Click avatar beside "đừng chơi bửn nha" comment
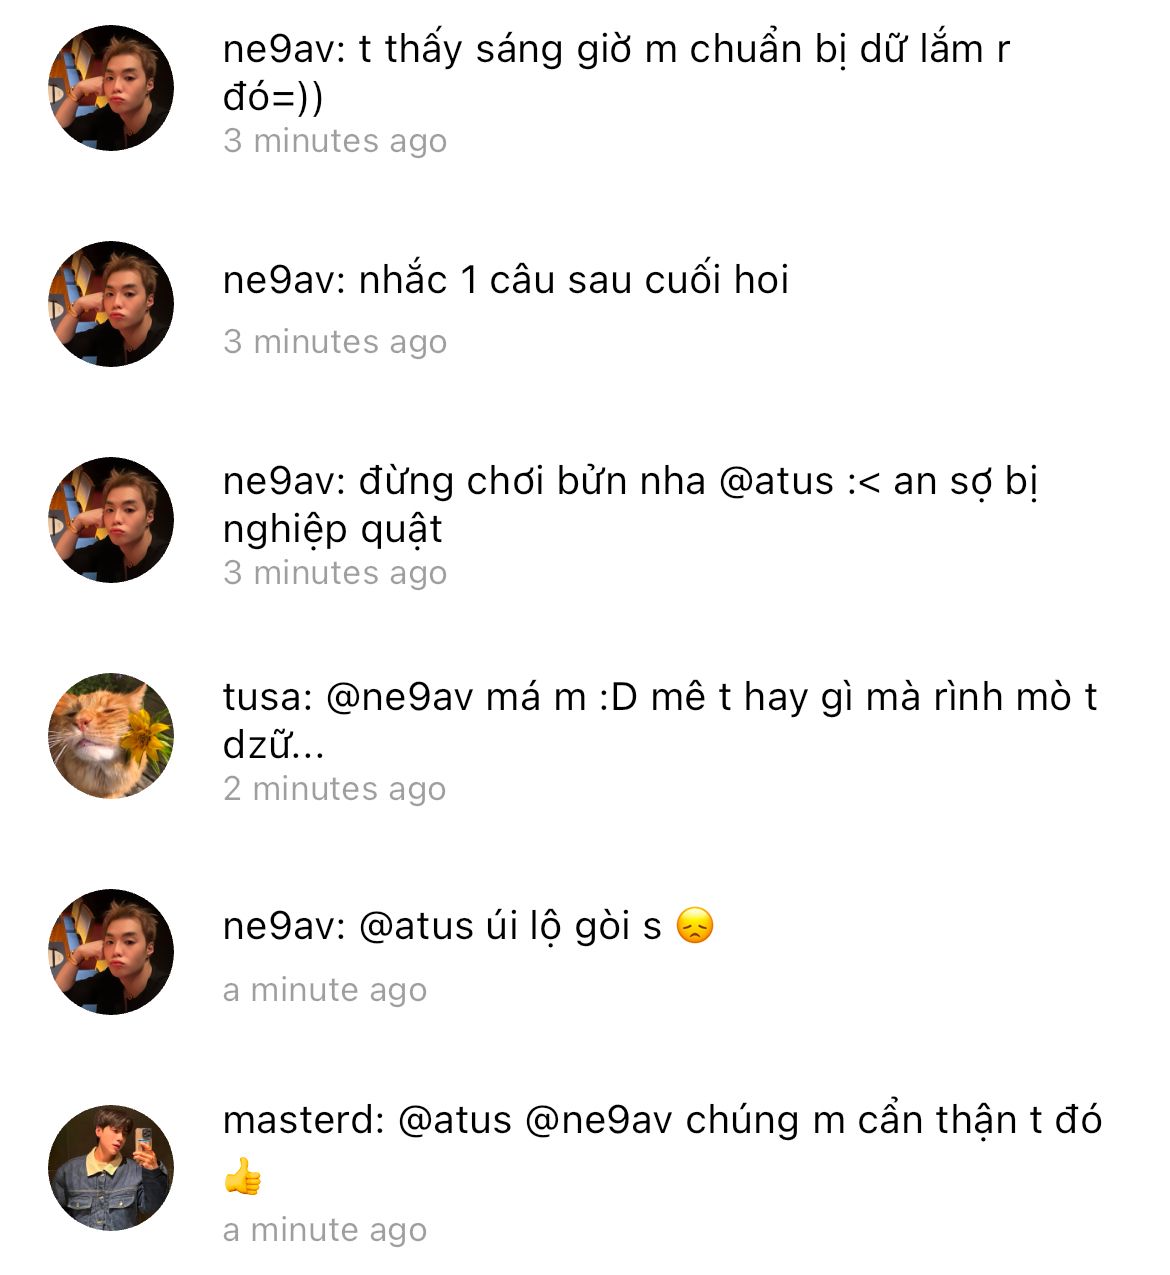Screen dimensions: 1170x1275 [x=111, y=520]
